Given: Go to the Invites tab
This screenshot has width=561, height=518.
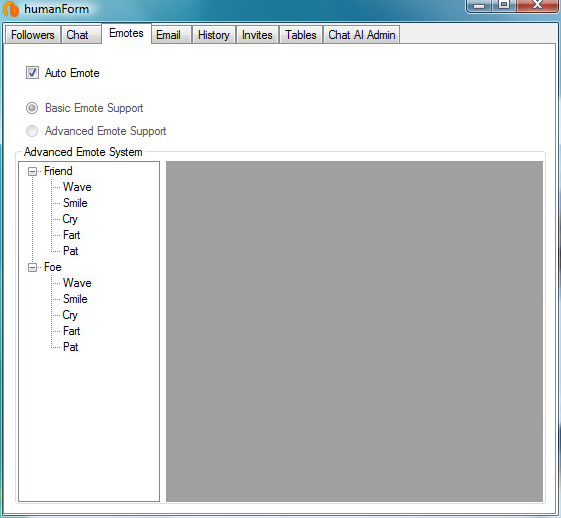Looking at the screenshot, I should pos(257,35).
